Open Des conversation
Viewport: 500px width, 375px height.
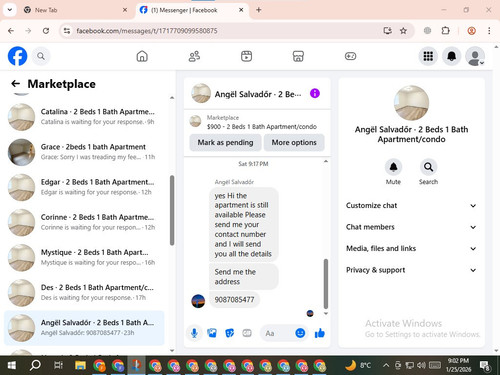84,293
